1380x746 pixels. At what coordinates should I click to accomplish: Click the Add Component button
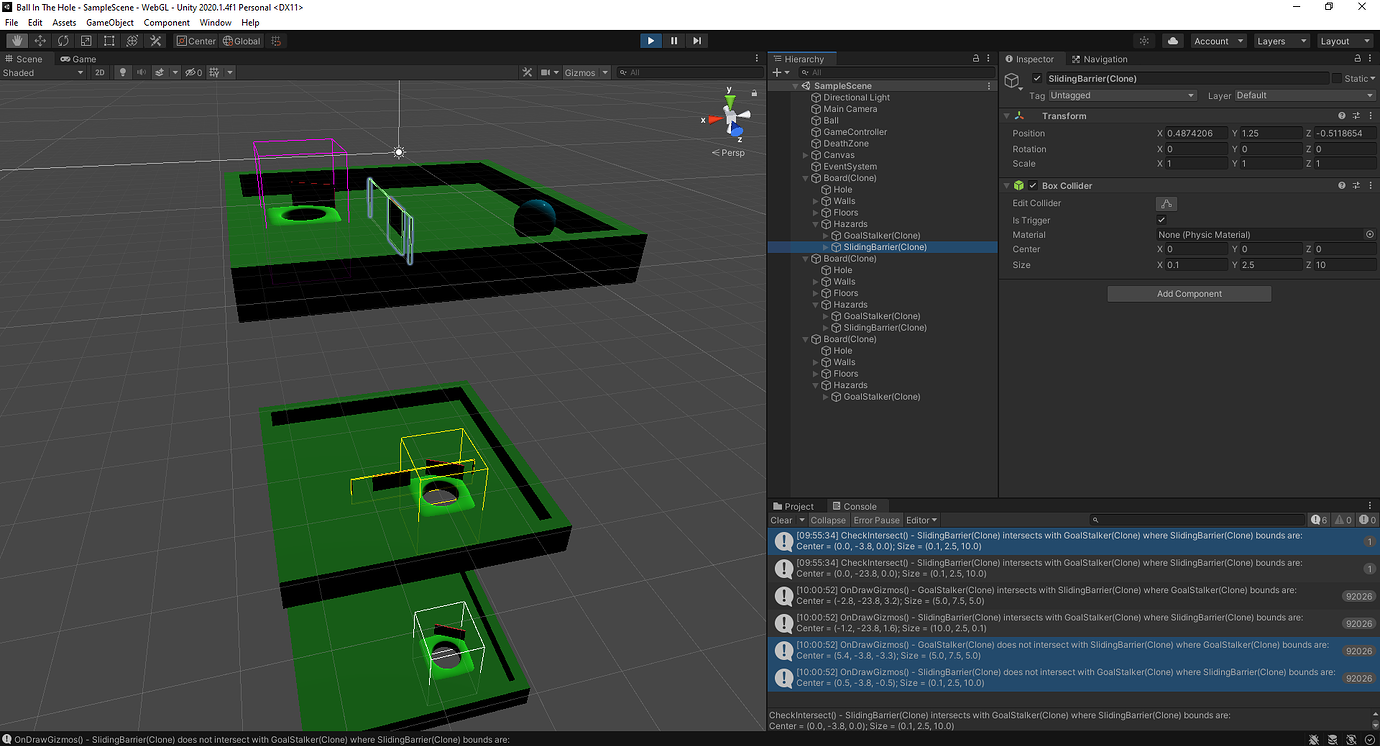point(1188,293)
